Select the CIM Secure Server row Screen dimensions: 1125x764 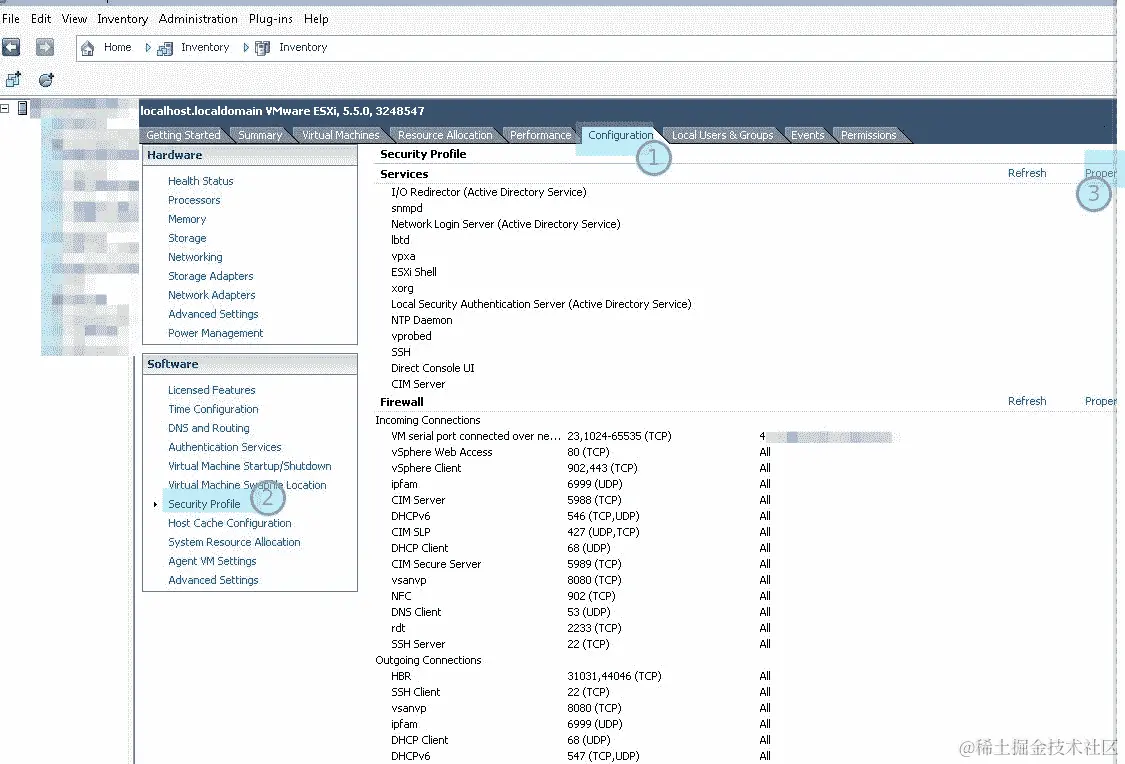(x=581, y=564)
